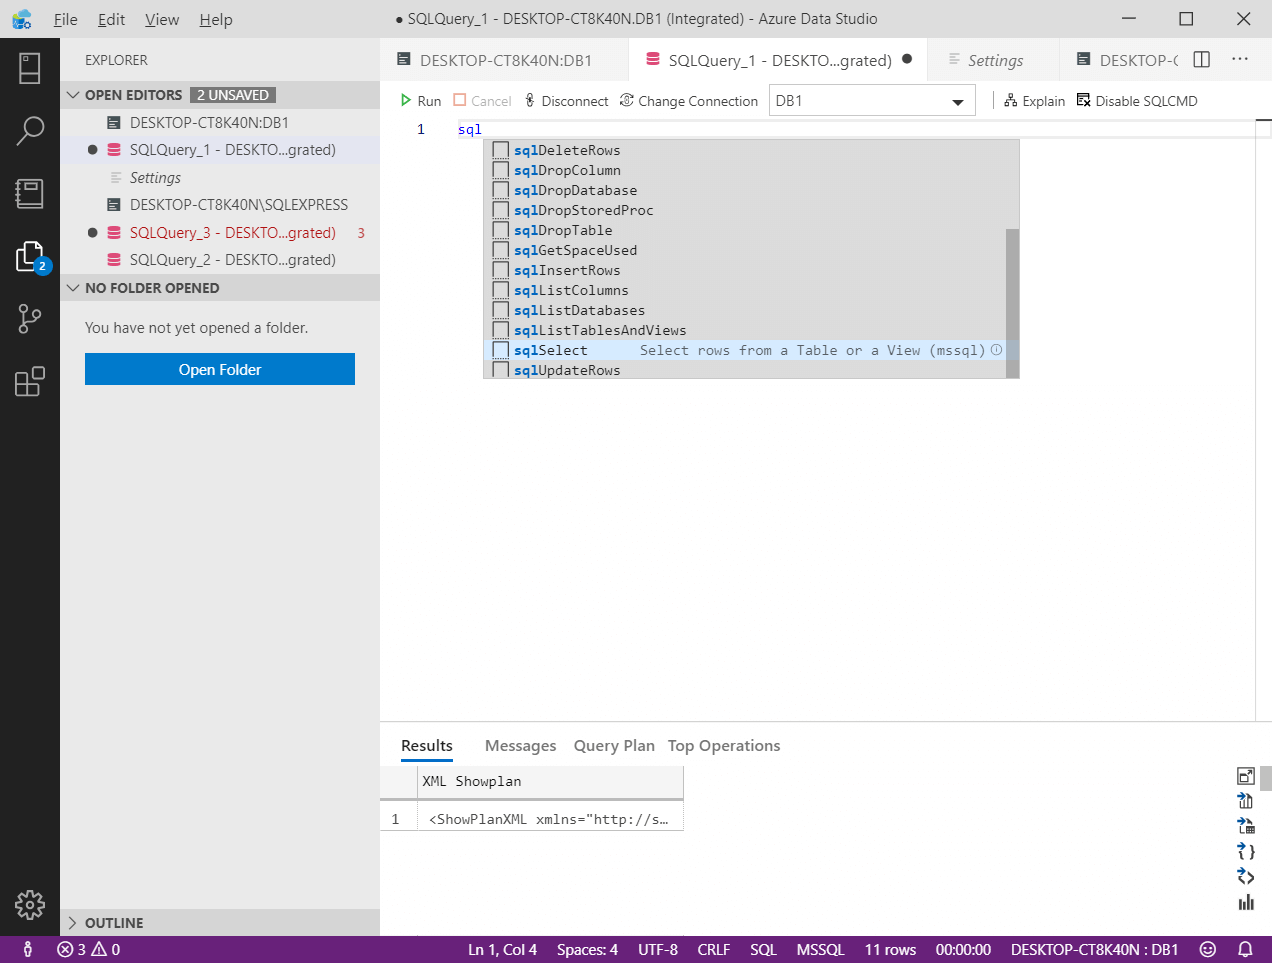The image size is (1272, 963).
Task: Click the read more icon on sqlSelect
Action: (x=996, y=350)
